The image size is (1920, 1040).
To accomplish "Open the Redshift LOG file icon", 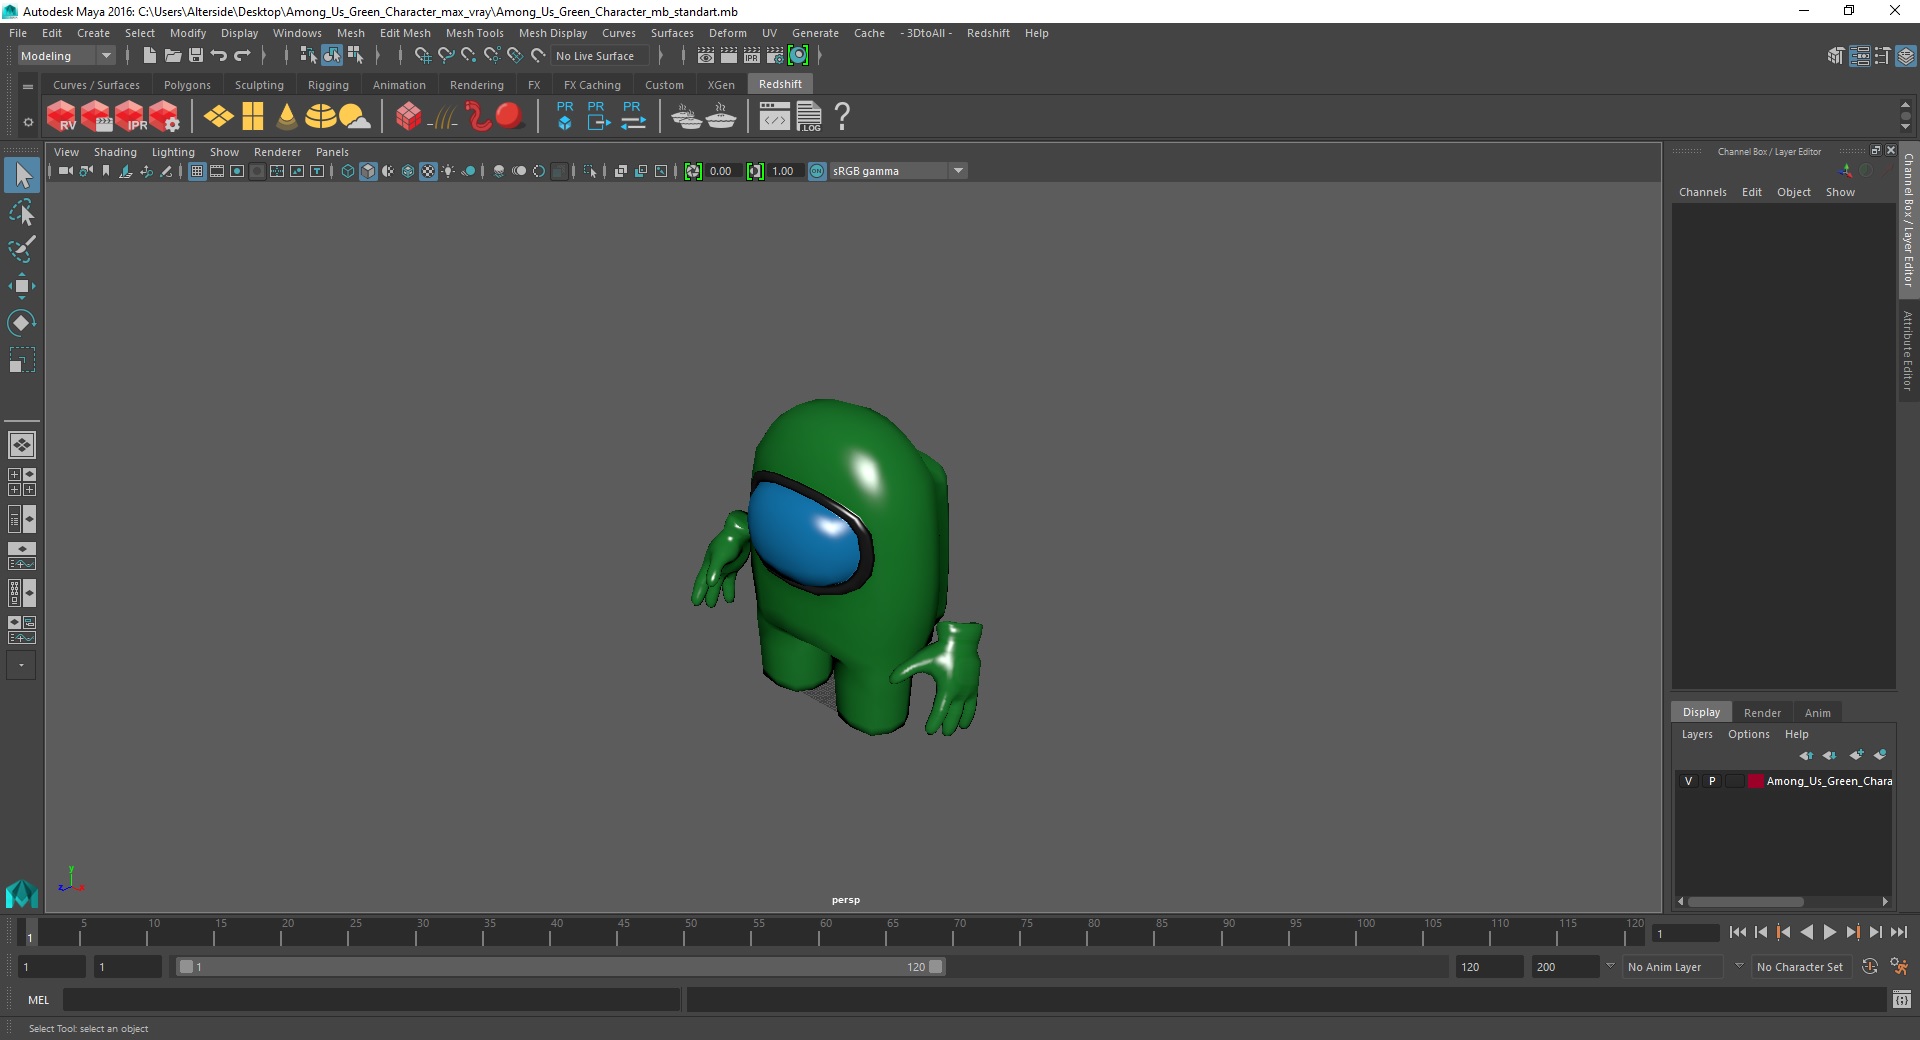I will (809, 117).
